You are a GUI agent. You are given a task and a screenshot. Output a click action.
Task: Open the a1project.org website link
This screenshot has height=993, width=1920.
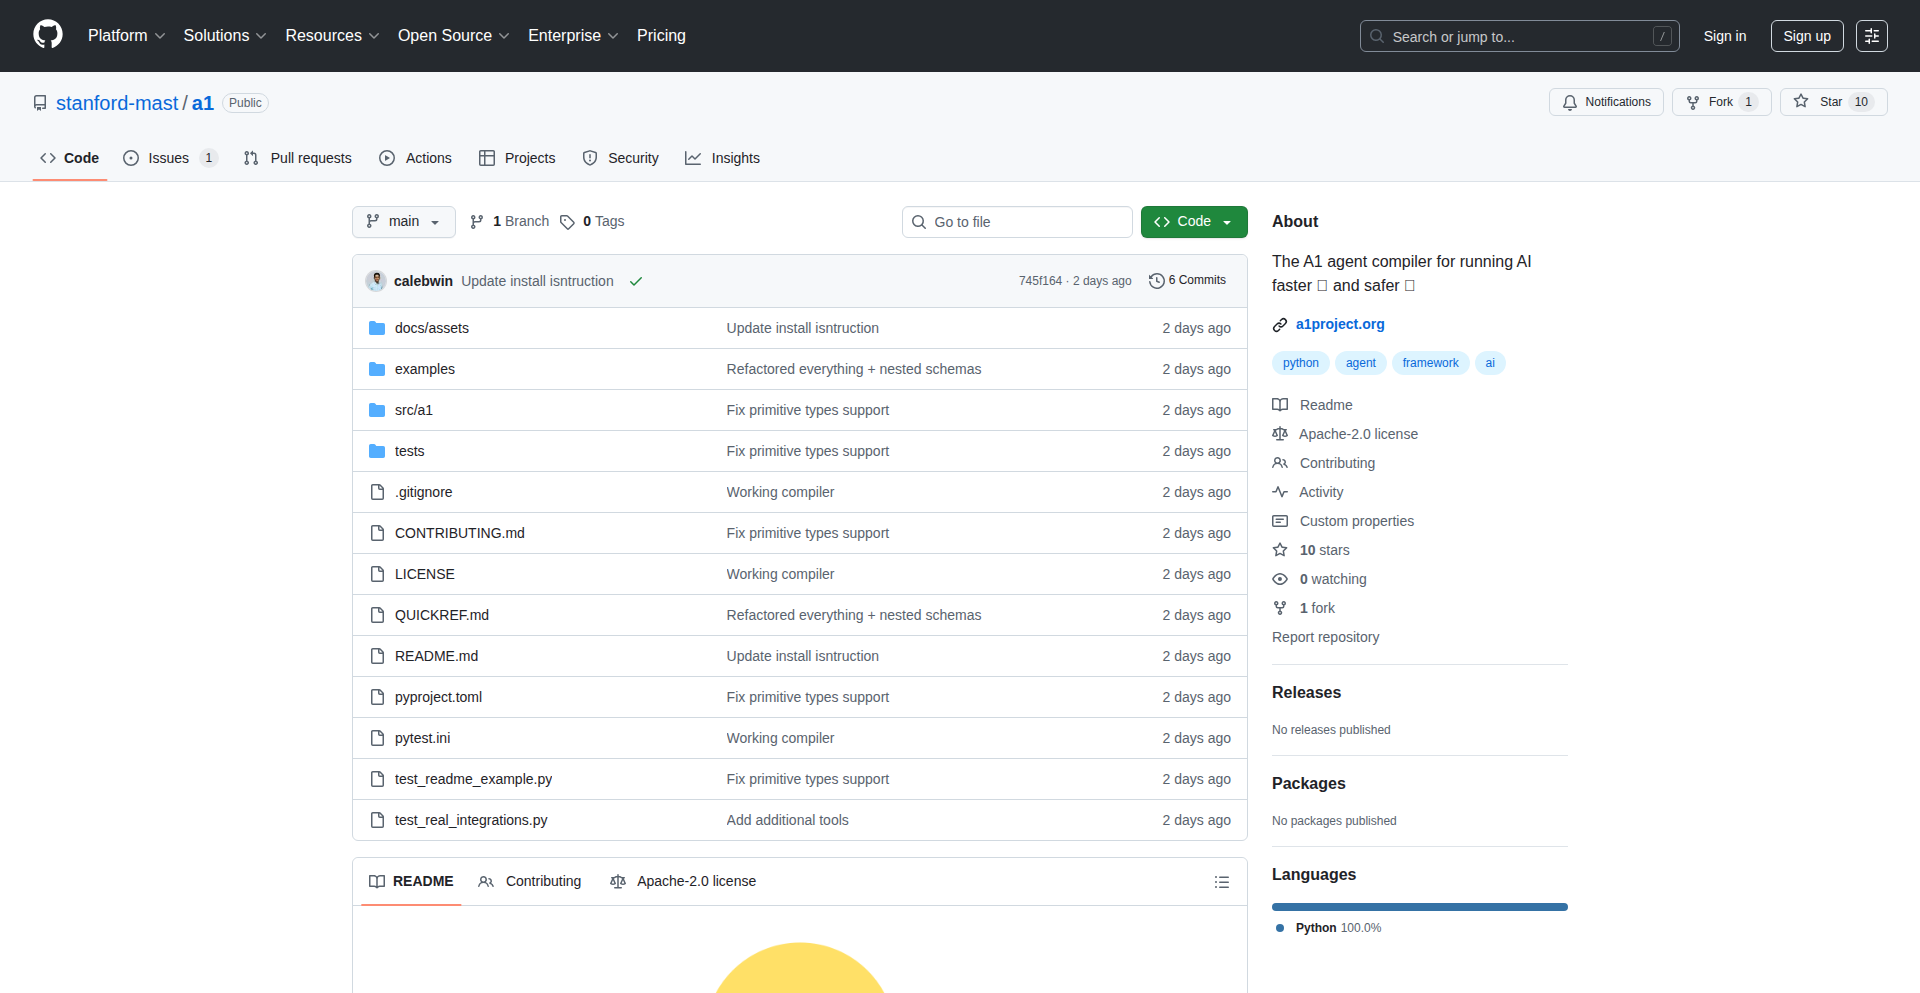[x=1339, y=324]
